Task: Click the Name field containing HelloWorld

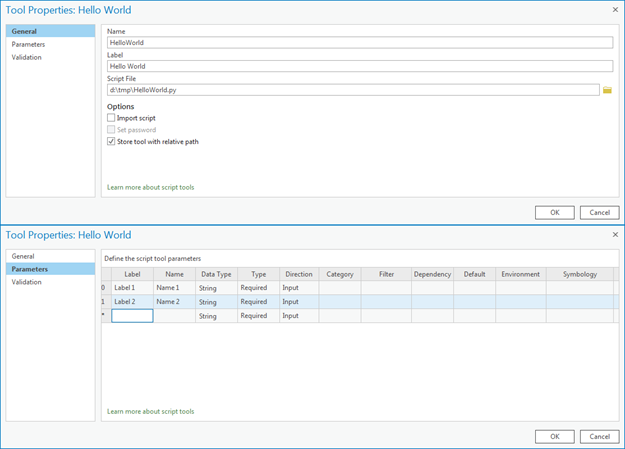Action: pos(360,43)
